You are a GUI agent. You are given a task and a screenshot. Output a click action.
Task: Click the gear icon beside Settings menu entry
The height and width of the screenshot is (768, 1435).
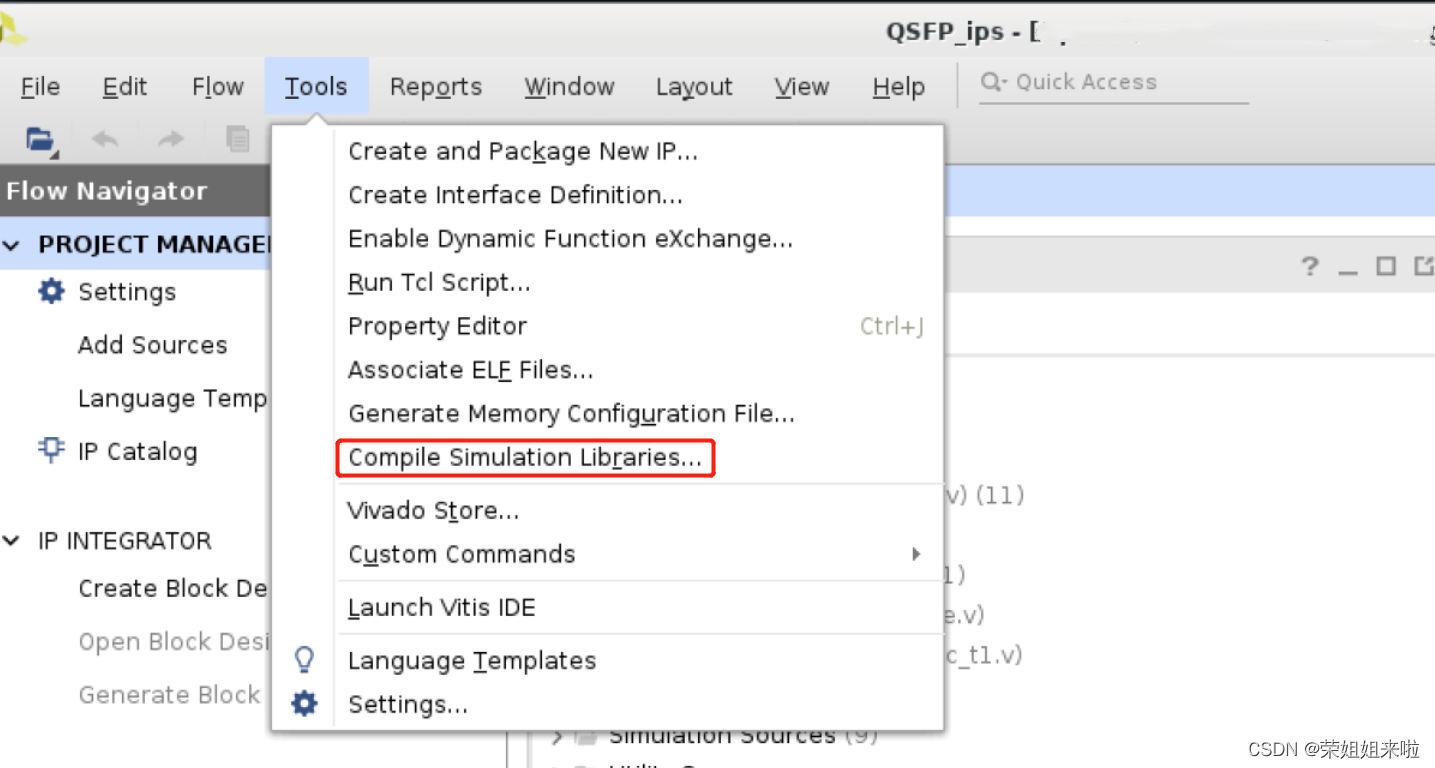coord(304,703)
